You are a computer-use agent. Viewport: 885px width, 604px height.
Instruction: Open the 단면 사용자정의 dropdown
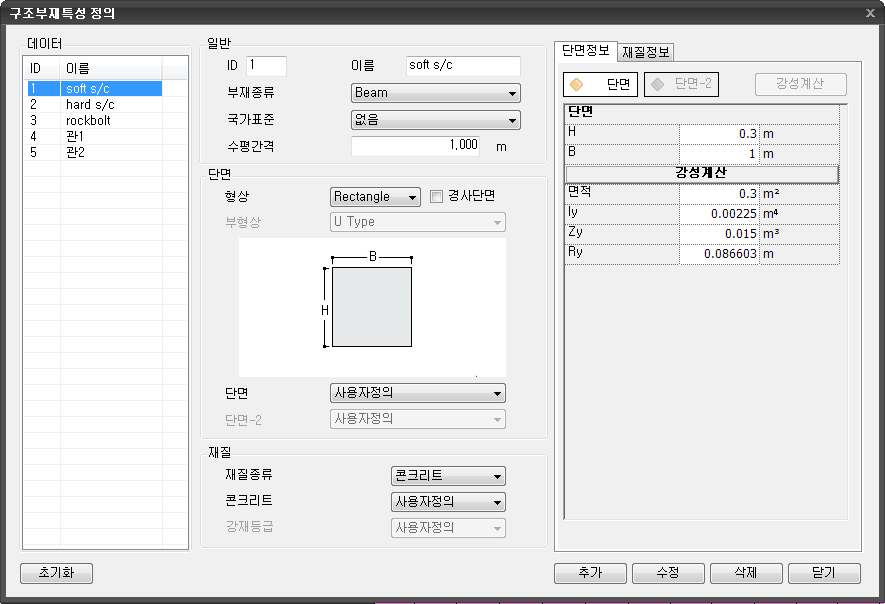click(x=417, y=394)
